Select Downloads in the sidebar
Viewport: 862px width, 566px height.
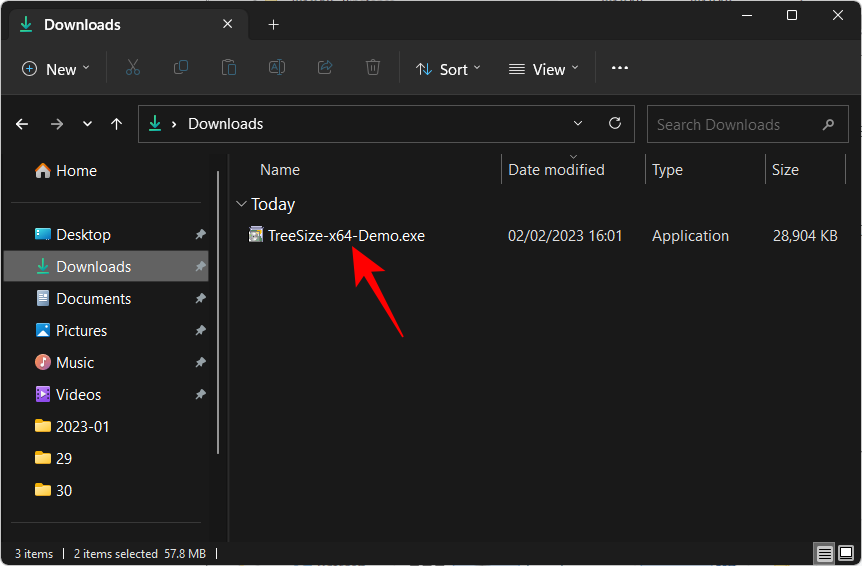point(106,267)
